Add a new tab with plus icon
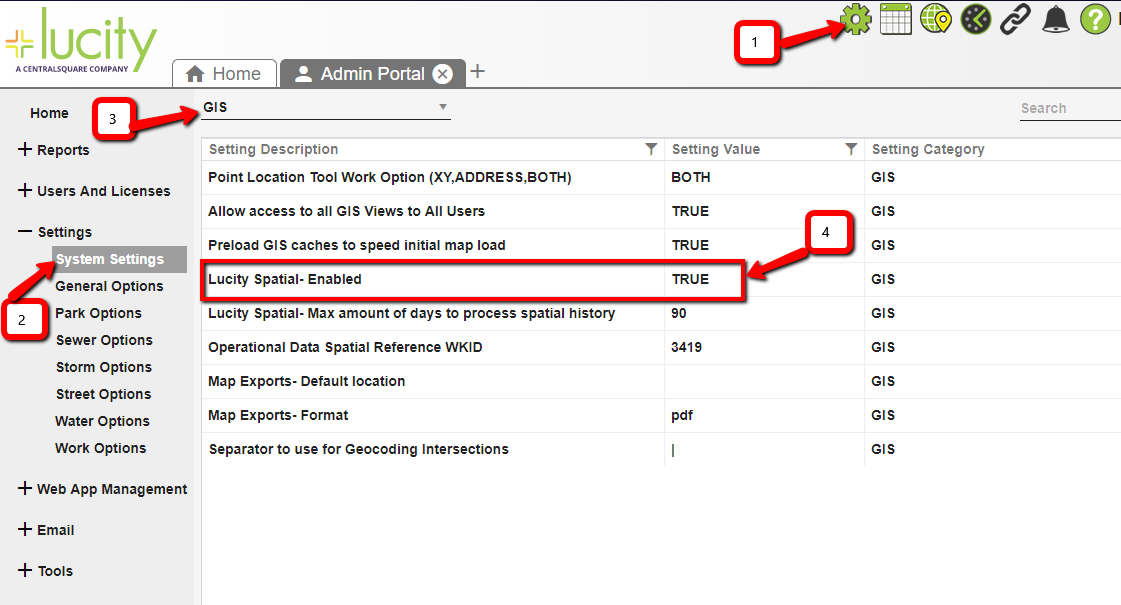The height and width of the screenshot is (605, 1121). pos(478,72)
